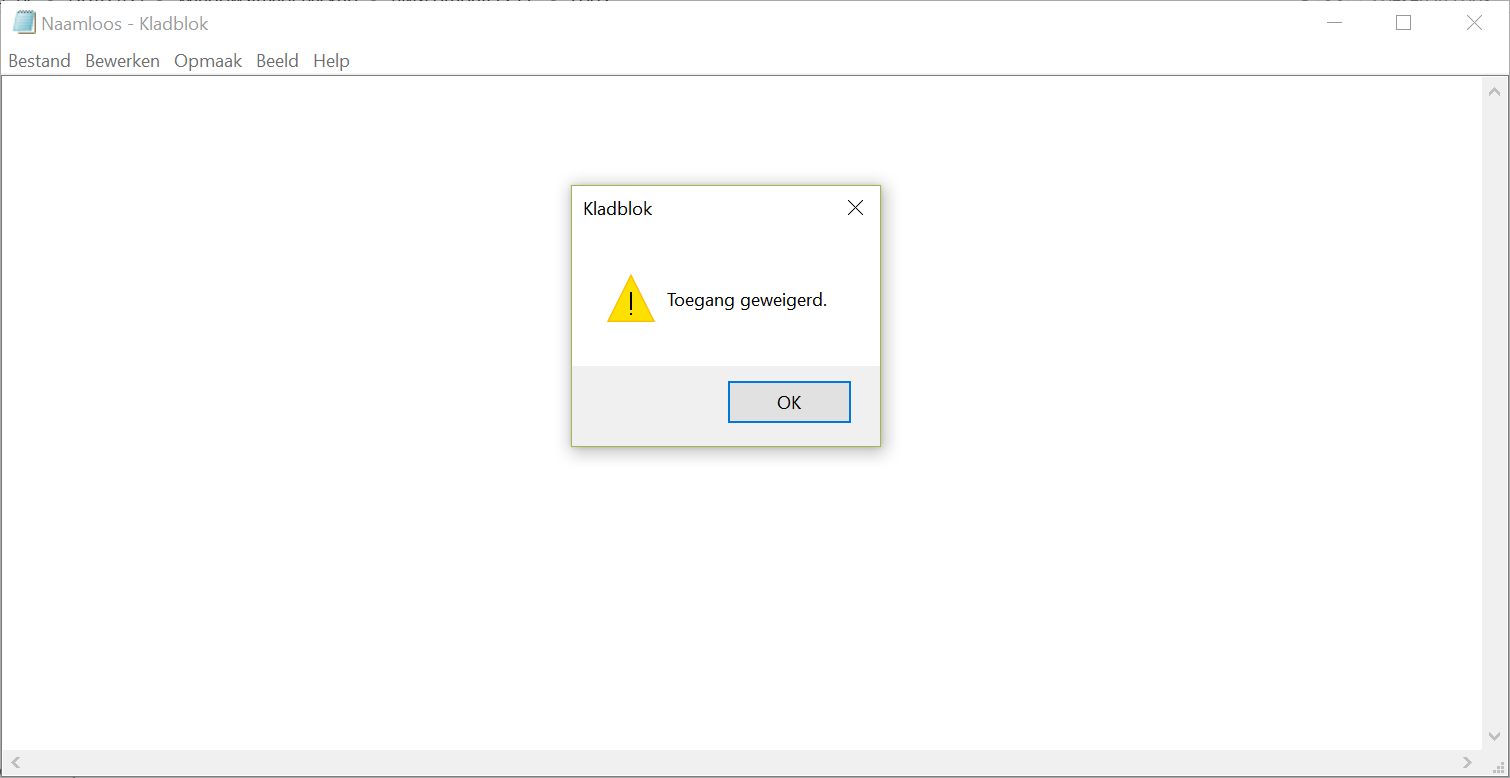Image resolution: width=1510 pixels, height=778 pixels.
Task: Close the Kladblok dialog with its X
Action: pyautogui.click(x=855, y=208)
